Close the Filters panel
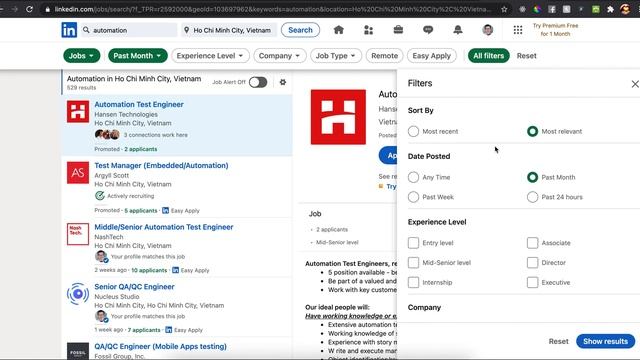This screenshot has height=360, width=640. point(635,84)
